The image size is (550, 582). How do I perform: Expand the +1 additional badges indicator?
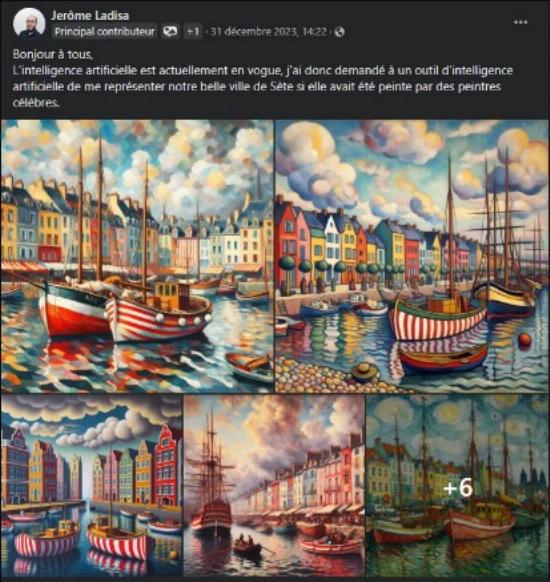click(x=193, y=32)
